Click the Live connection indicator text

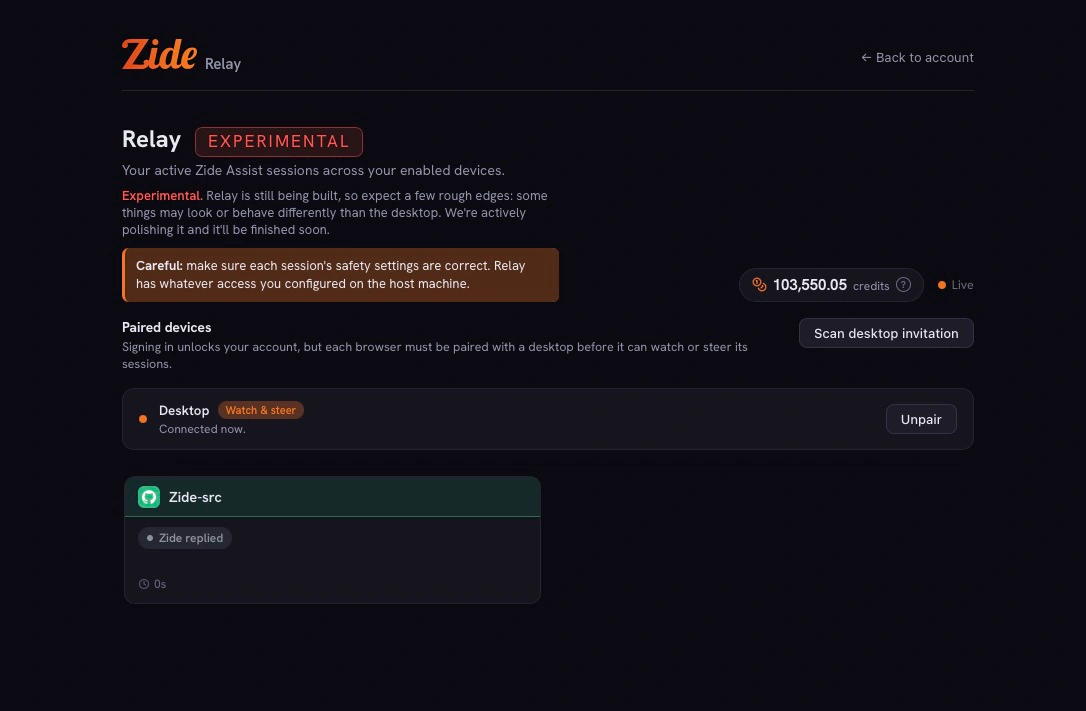point(962,285)
